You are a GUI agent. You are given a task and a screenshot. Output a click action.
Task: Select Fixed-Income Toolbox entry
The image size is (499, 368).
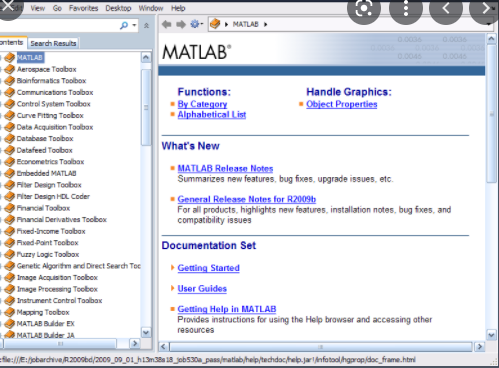click(51, 231)
